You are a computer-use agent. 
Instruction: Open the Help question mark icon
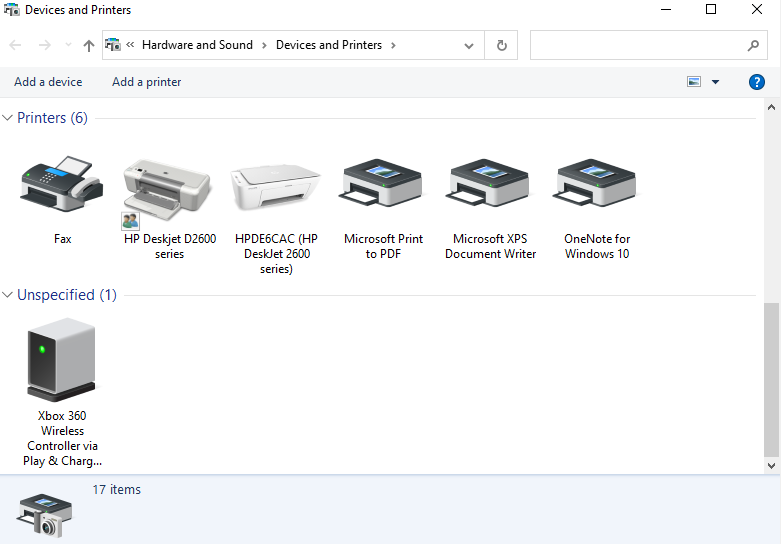click(757, 82)
